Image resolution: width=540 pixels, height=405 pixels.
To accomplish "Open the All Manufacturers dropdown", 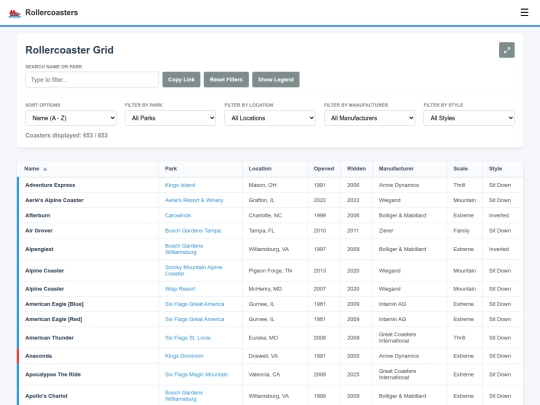I will click(x=370, y=118).
